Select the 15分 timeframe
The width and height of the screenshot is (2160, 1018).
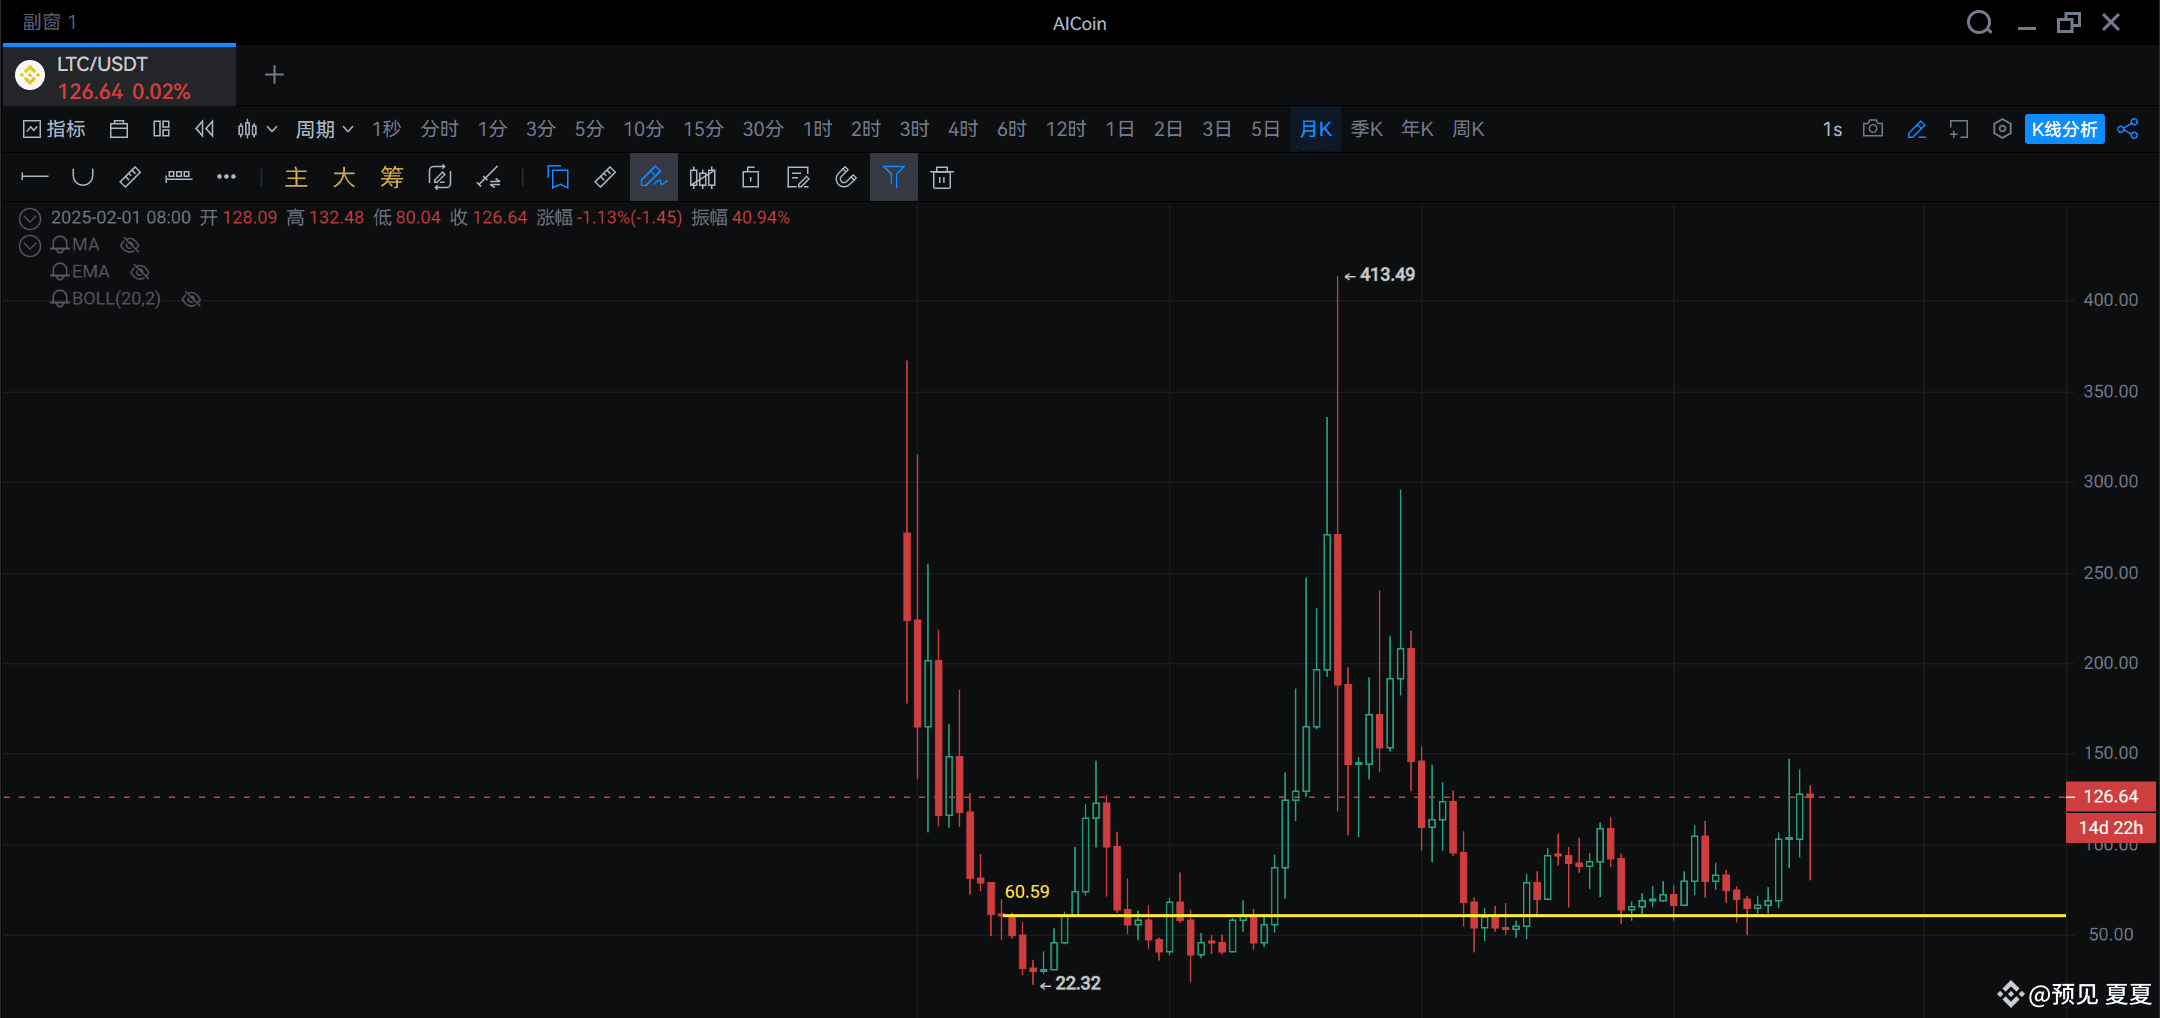703,129
